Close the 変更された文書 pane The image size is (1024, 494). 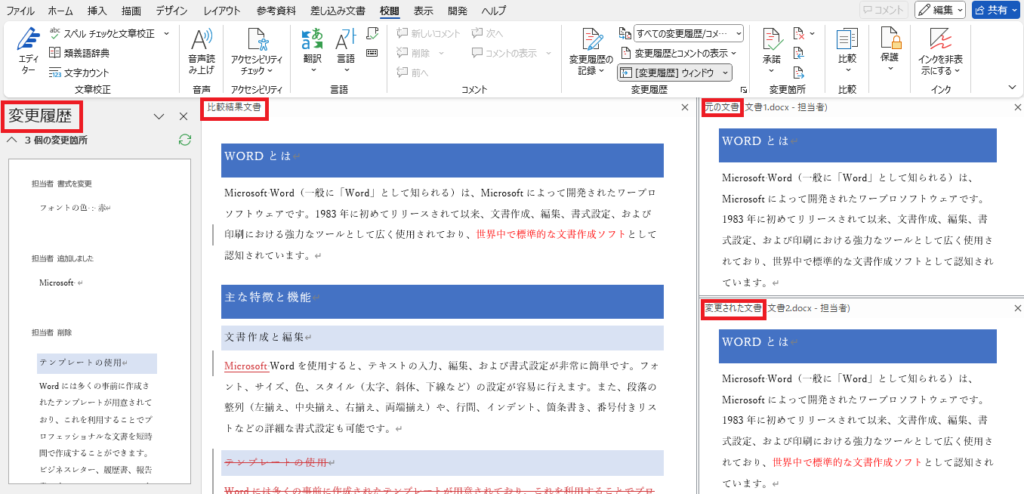coord(1017,308)
